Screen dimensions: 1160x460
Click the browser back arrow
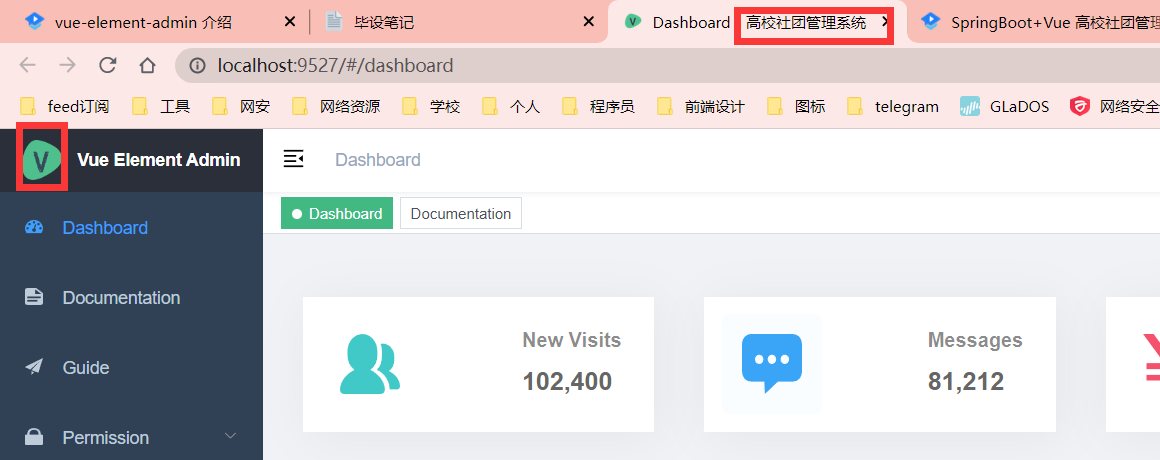[x=28, y=66]
